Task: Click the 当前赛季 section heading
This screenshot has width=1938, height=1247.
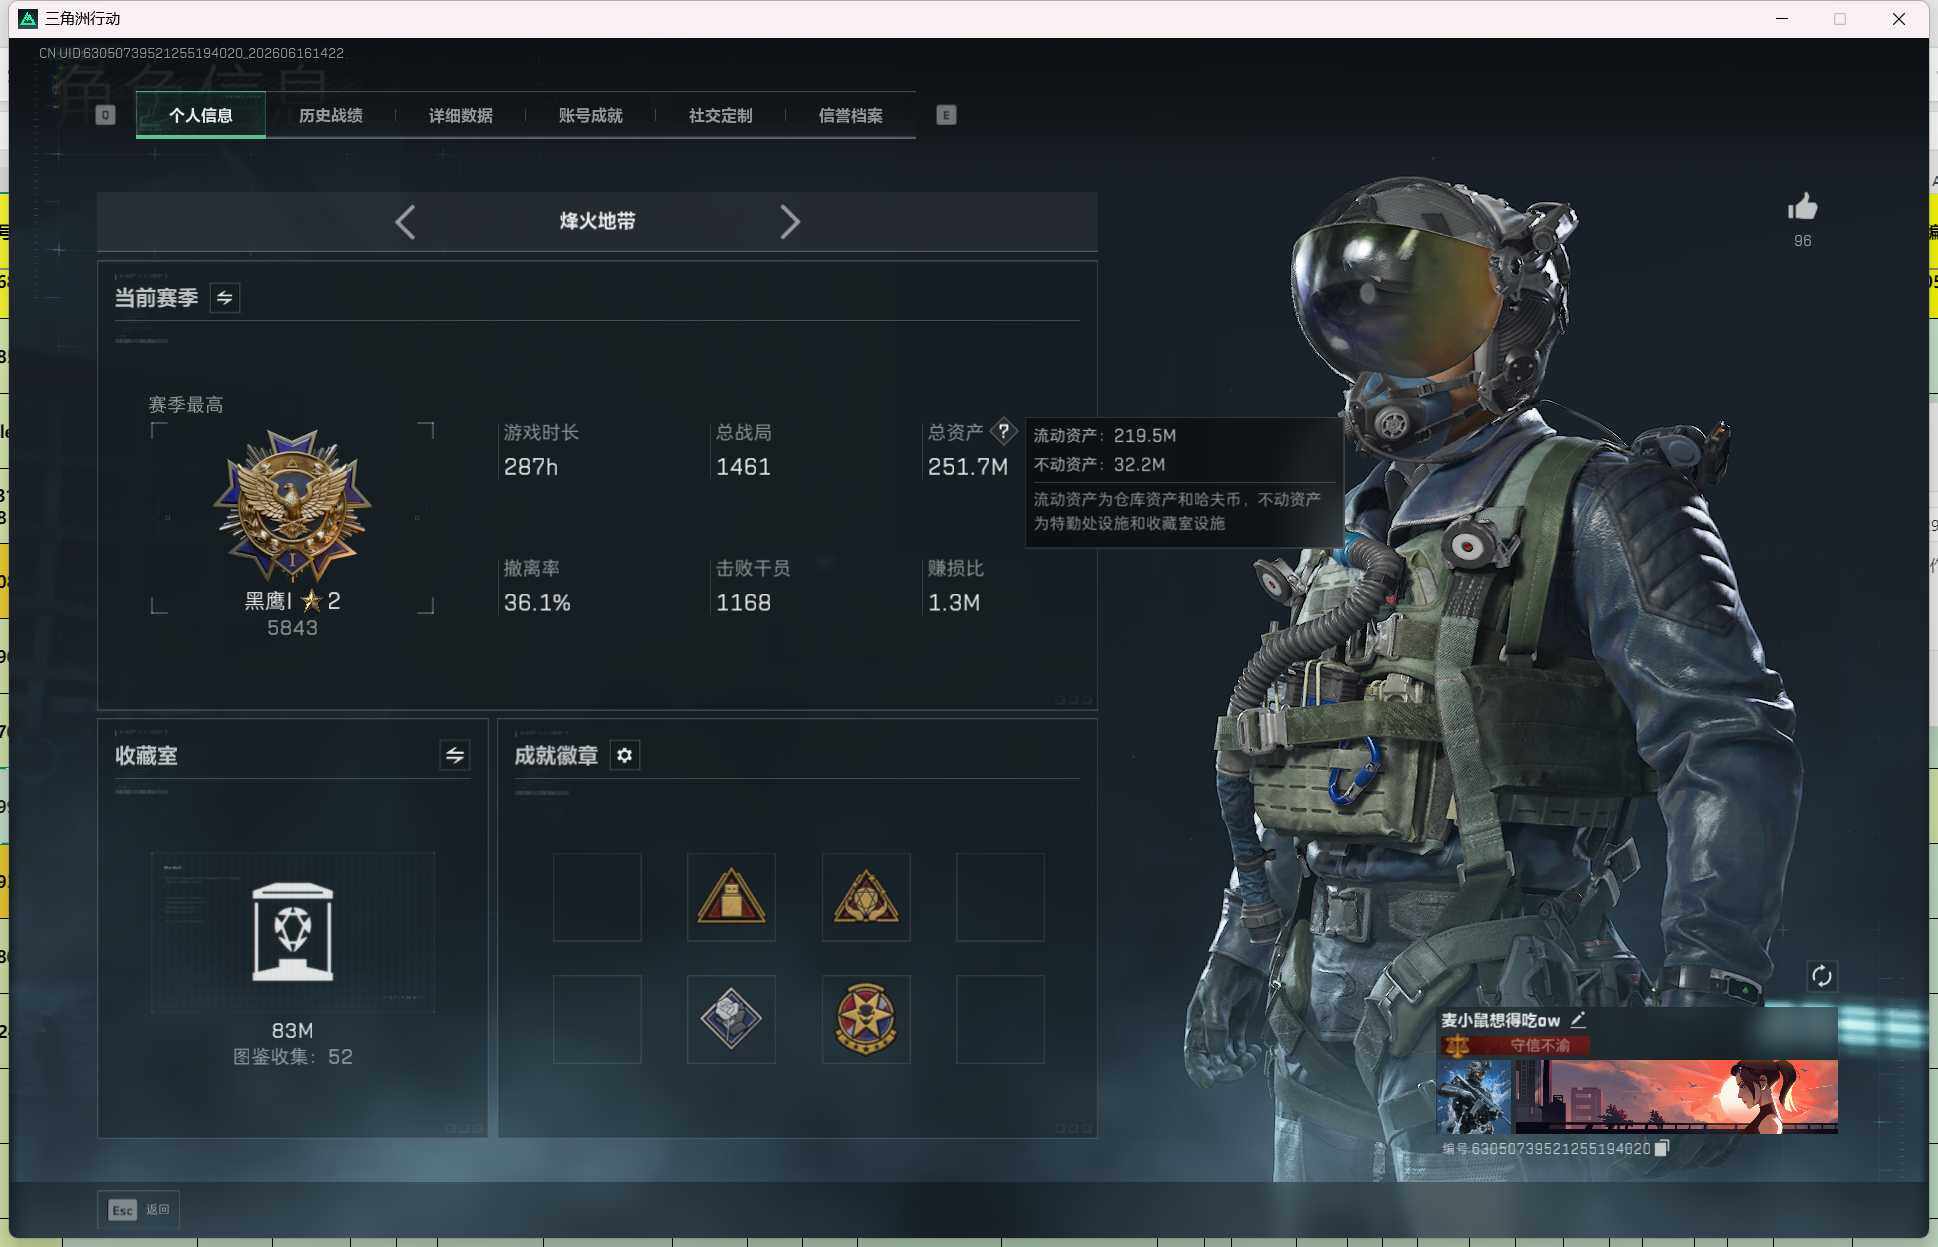Action: (156, 298)
